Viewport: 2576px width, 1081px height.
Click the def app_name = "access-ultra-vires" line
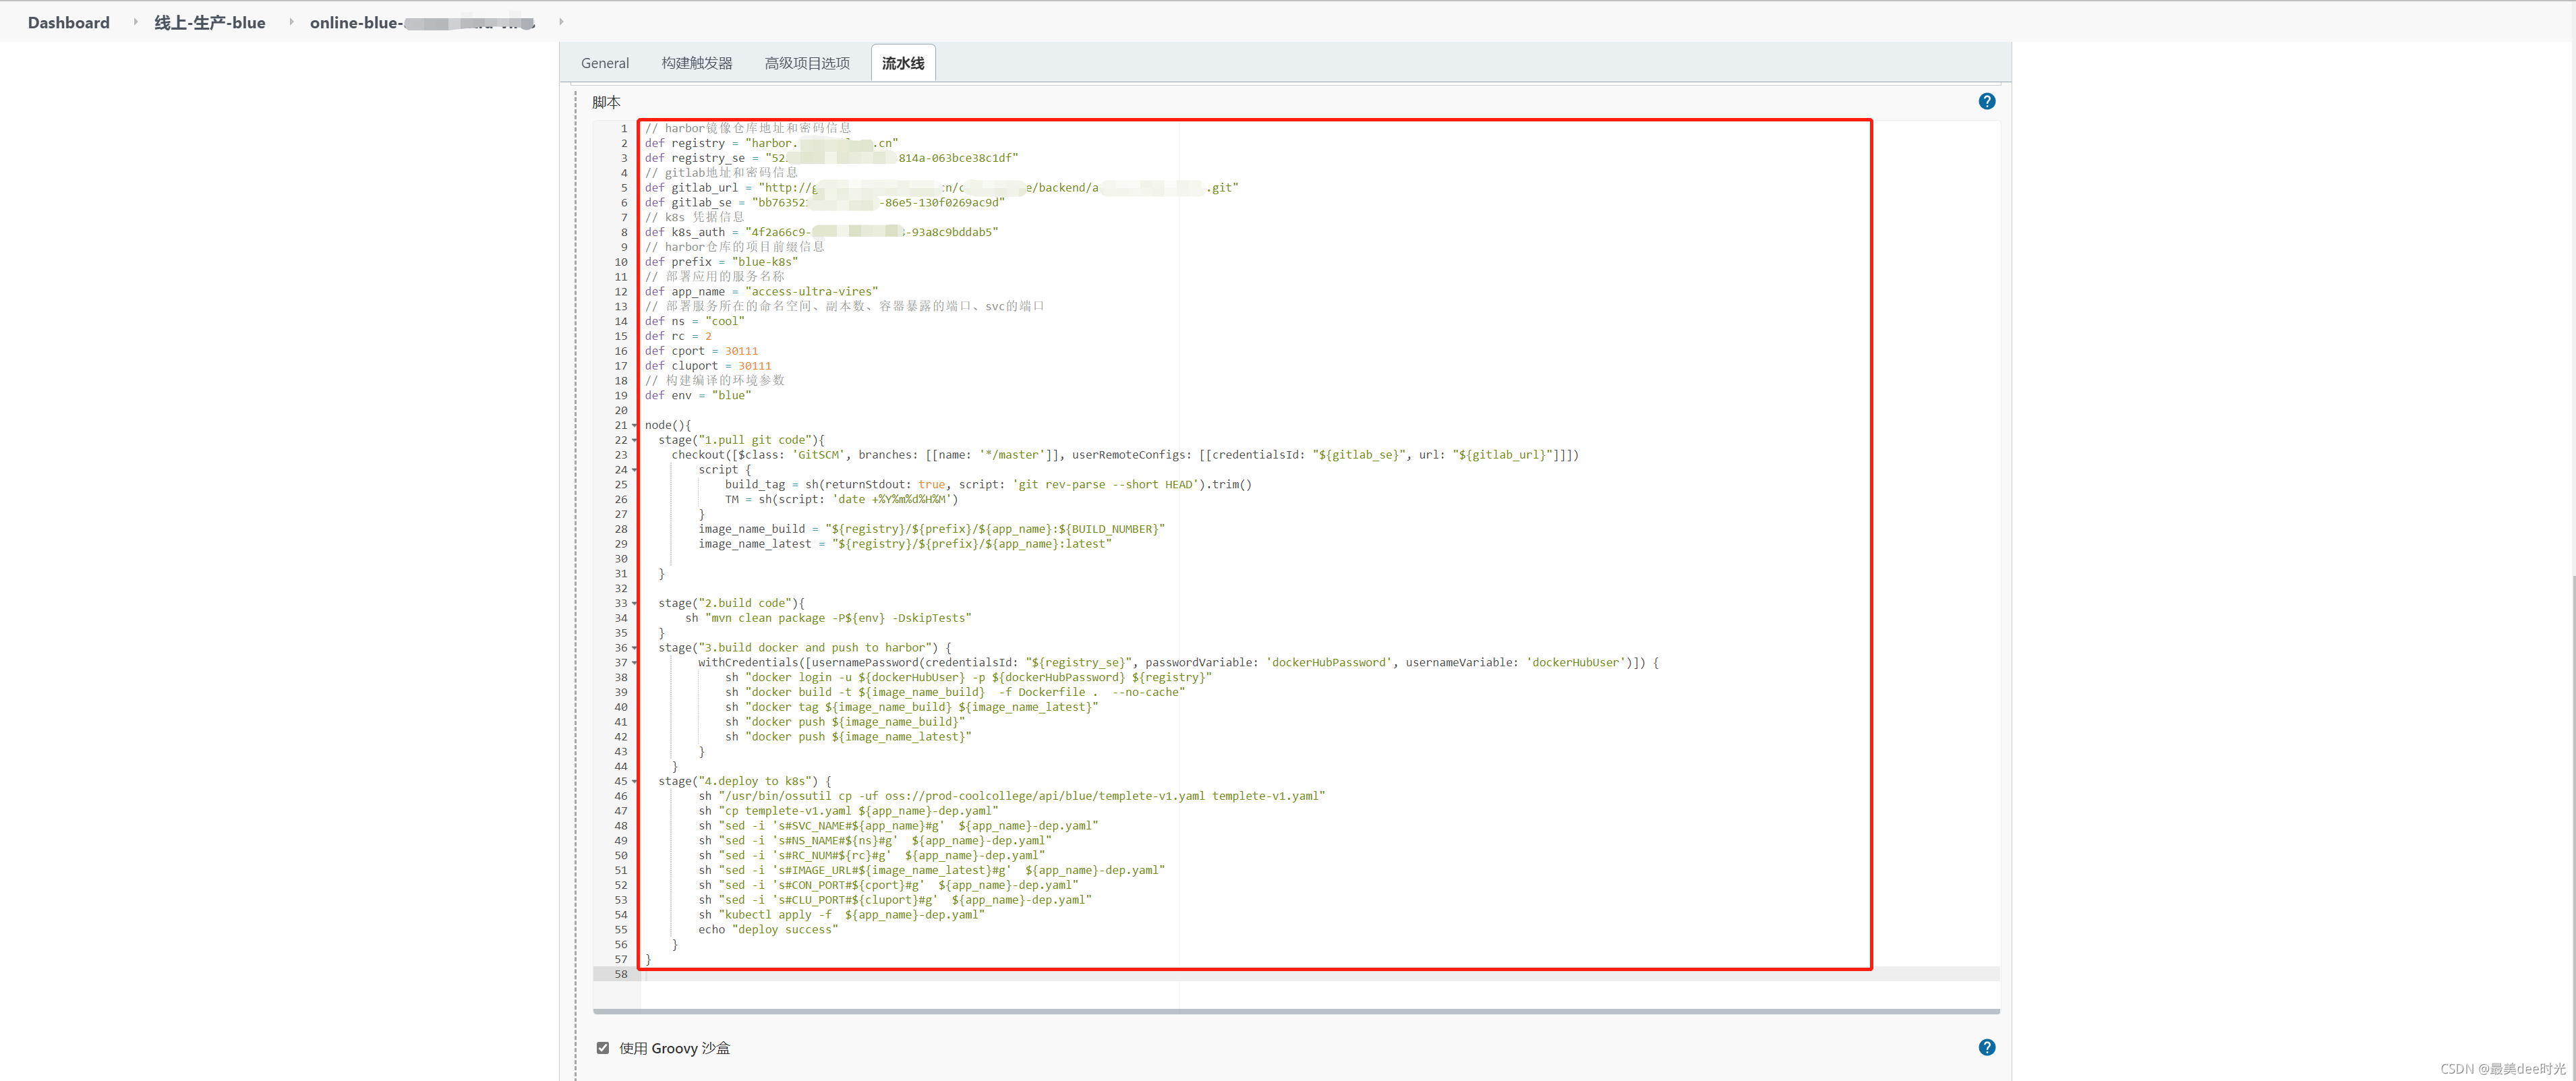pos(761,292)
